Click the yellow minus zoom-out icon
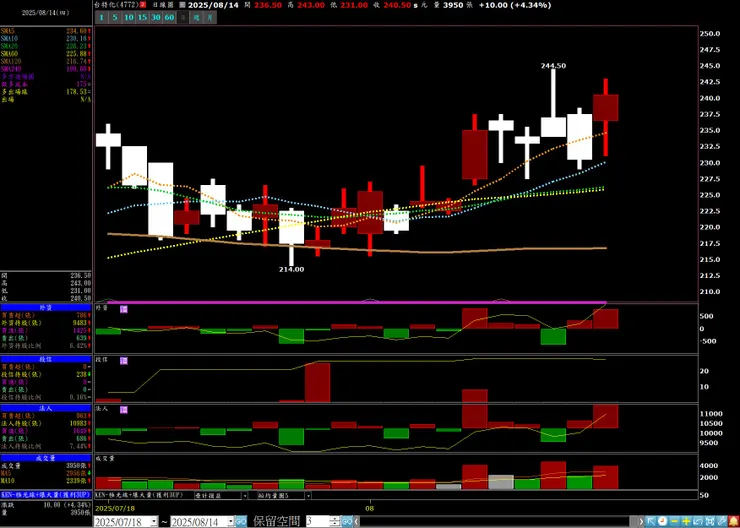This screenshot has width=740, height=528. [x=674, y=521]
